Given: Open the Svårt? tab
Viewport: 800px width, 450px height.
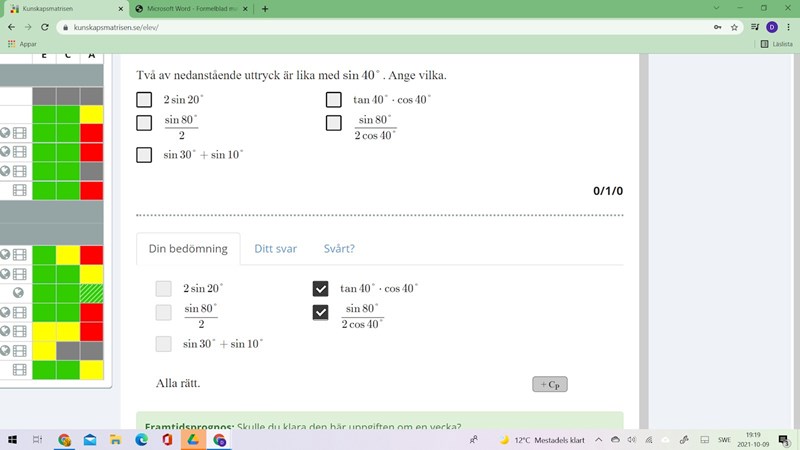Looking at the screenshot, I should (x=339, y=249).
